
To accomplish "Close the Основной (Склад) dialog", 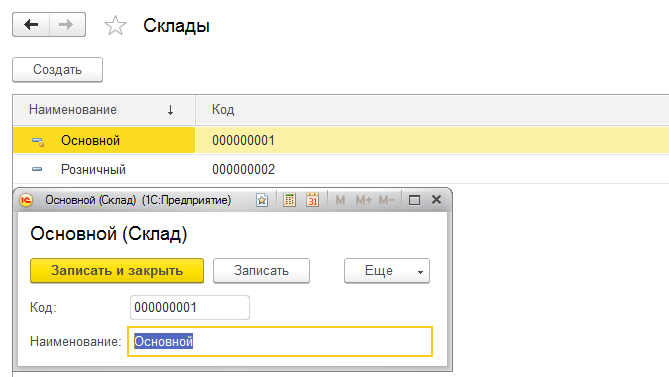I will [x=436, y=200].
